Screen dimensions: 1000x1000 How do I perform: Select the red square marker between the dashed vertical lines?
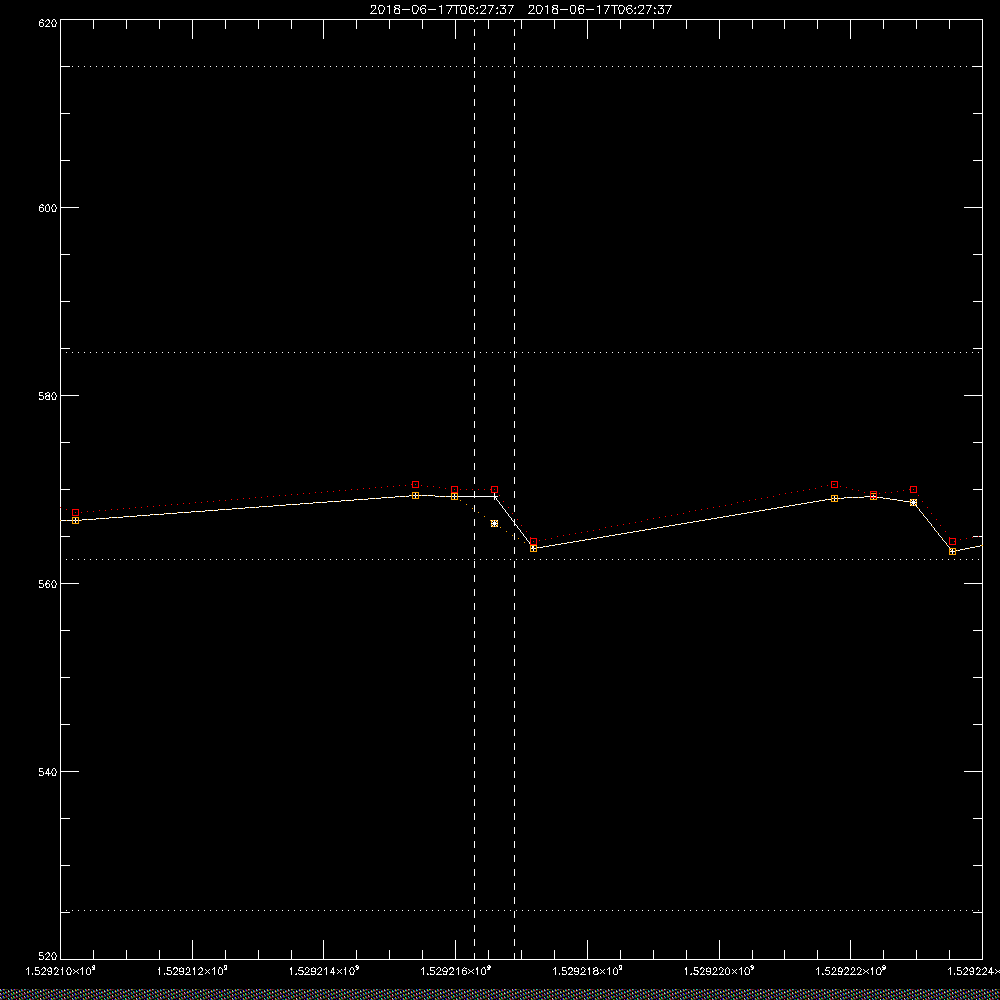(494, 490)
